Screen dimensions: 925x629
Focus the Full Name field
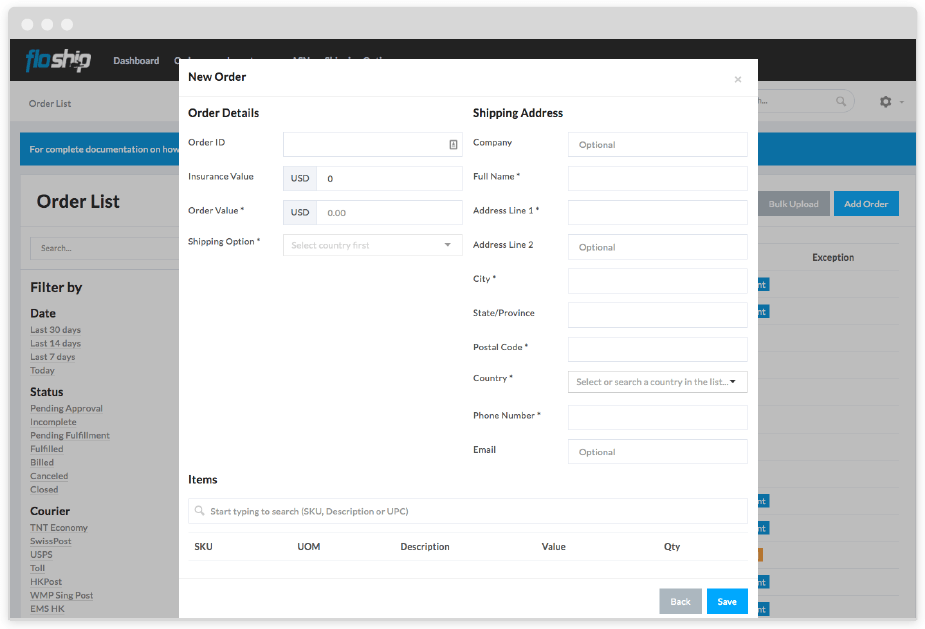point(657,179)
